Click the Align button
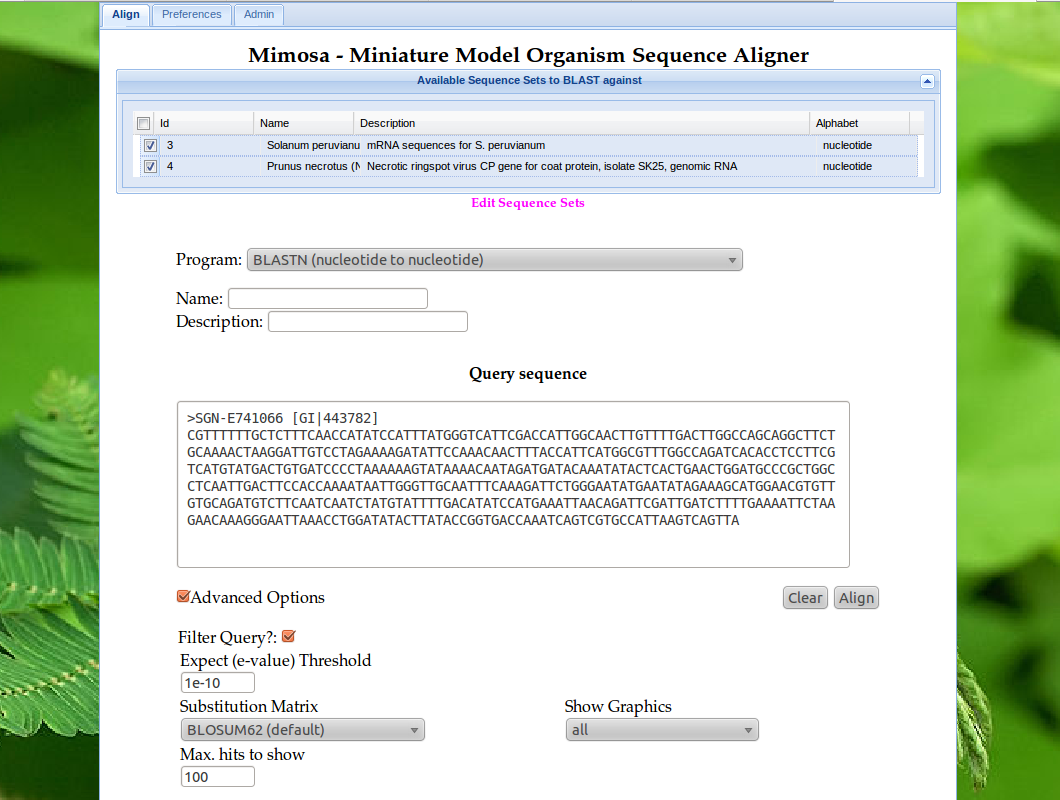Image resolution: width=1060 pixels, height=800 pixels. [x=856, y=597]
